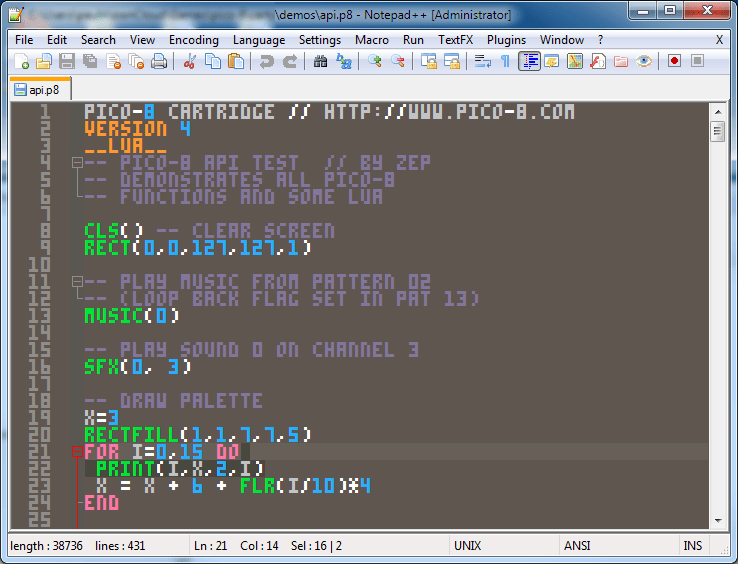738x564 pixels.
Task: Open the Run menu
Action: click(413, 40)
